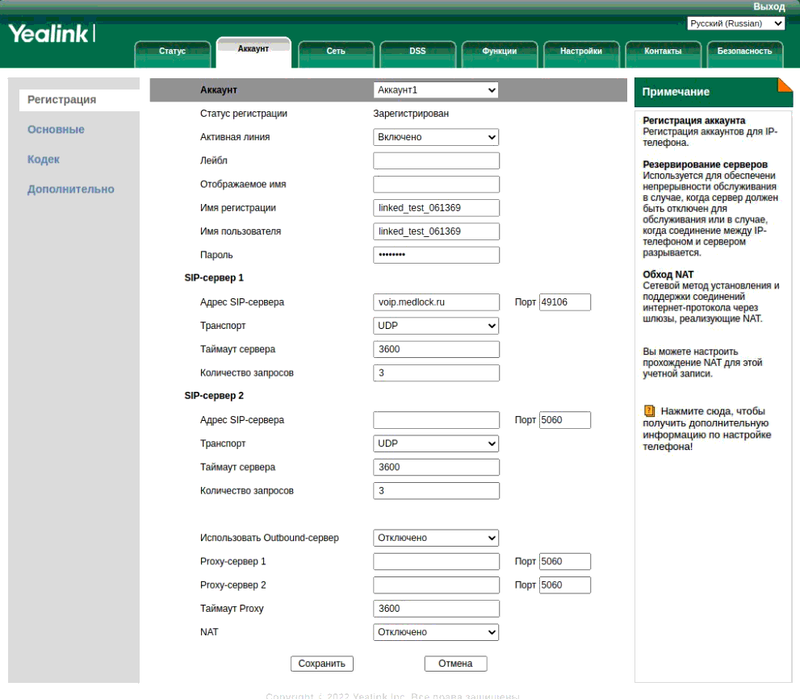The image size is (800, 699).
Task: Click the Примечание panel header
Action: pos(713,92)
